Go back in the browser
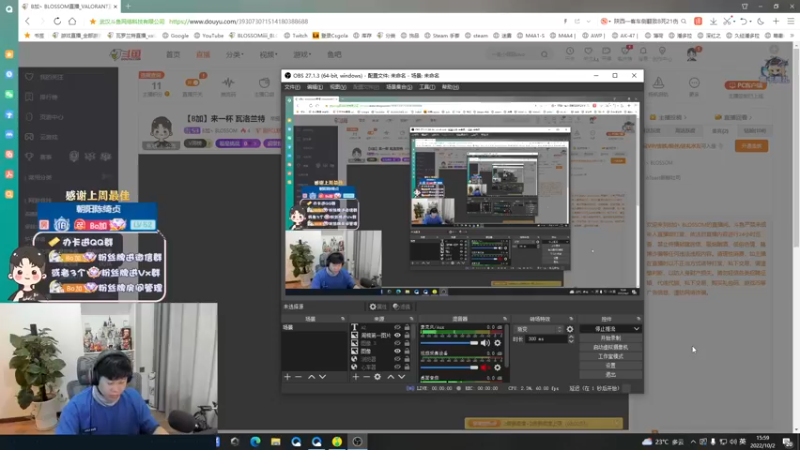800x450 pixels. click(x=28, y=21)
